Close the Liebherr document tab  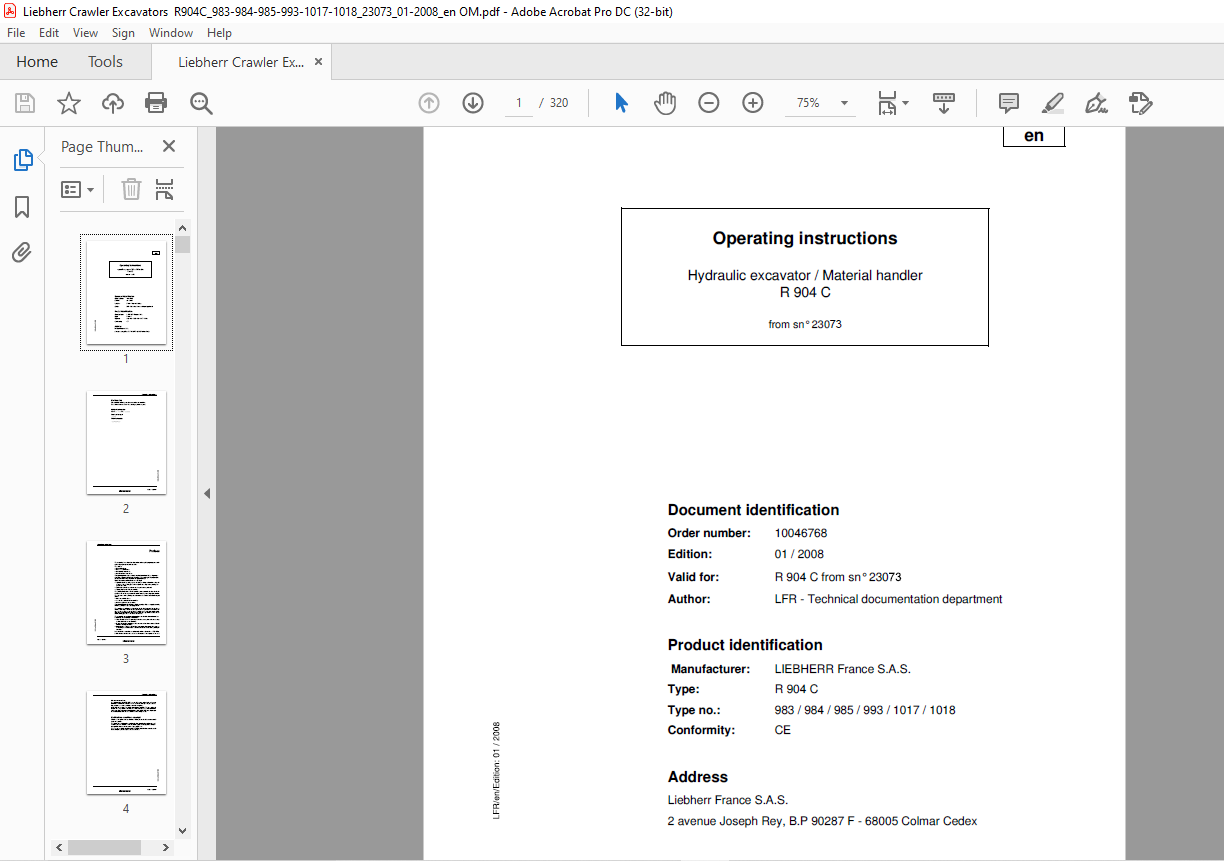tap(319, 62)
